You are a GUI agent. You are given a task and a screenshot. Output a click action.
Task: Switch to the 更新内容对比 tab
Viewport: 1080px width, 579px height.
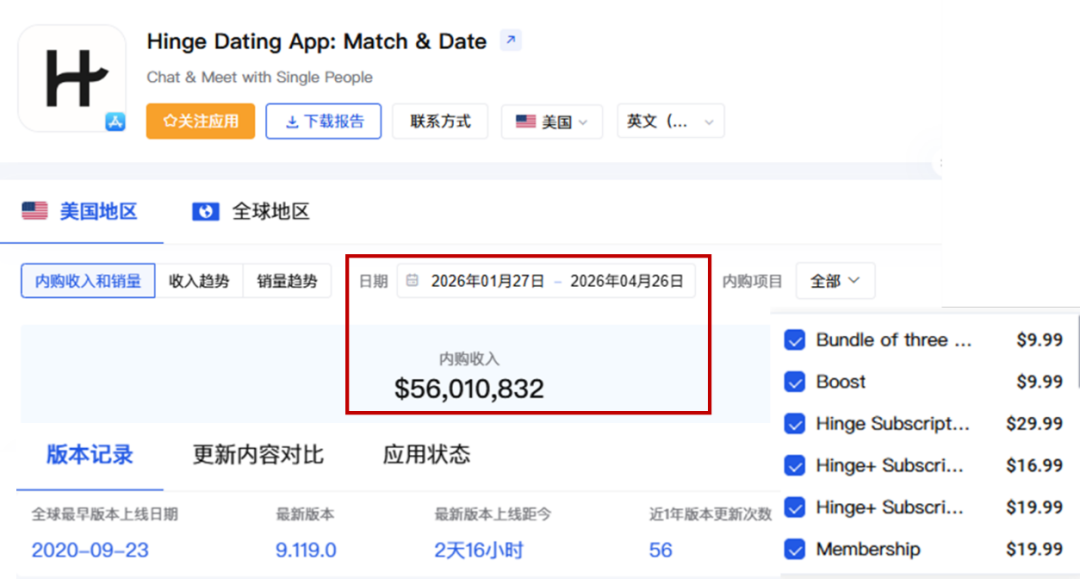point(258,454)
